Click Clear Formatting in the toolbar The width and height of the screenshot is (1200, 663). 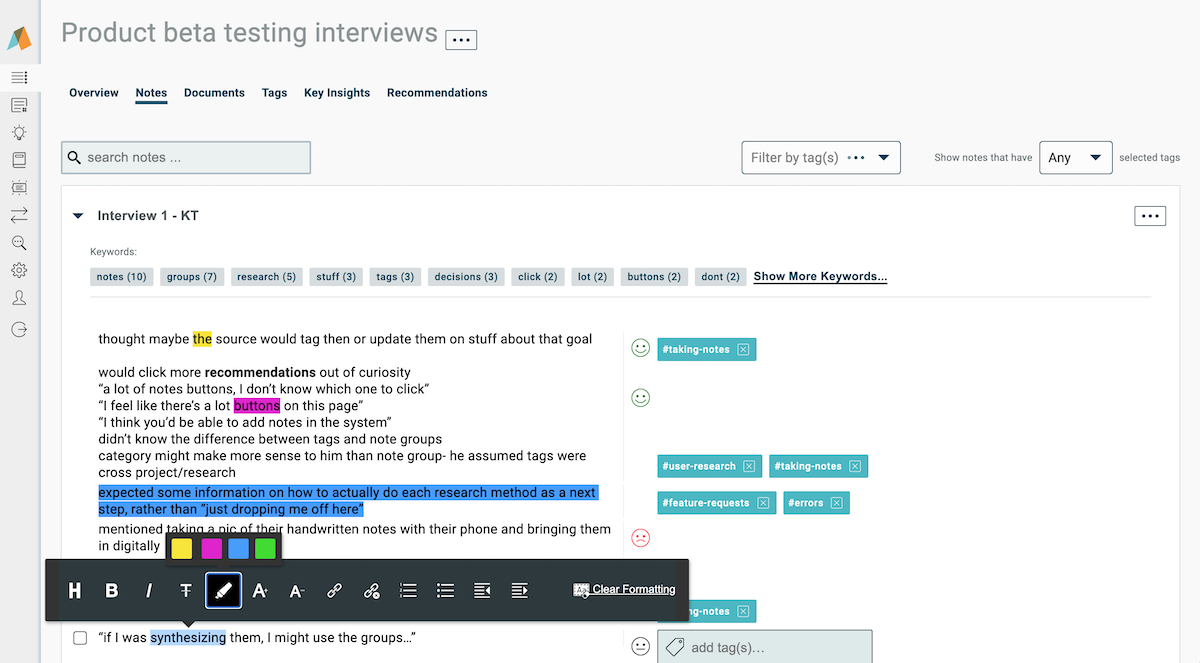point(624,590)
